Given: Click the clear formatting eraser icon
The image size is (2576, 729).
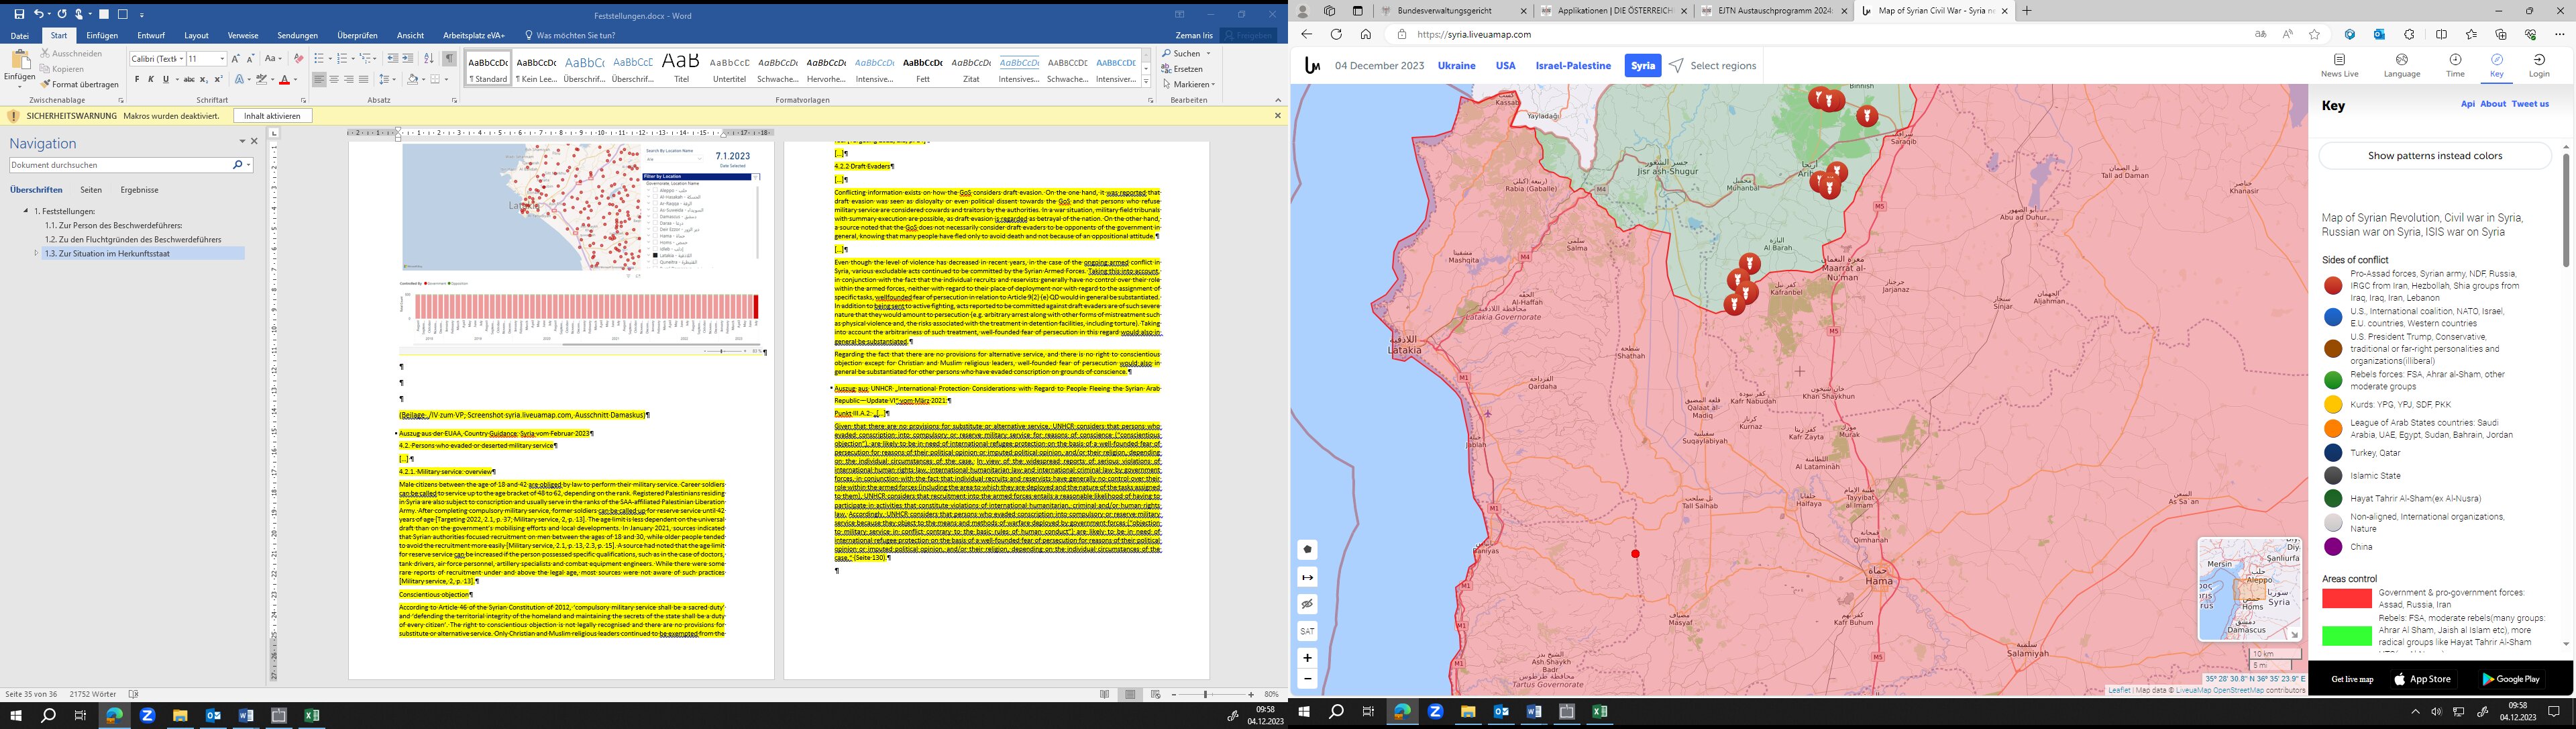Looking at the screenshot, I should (298, 58).
